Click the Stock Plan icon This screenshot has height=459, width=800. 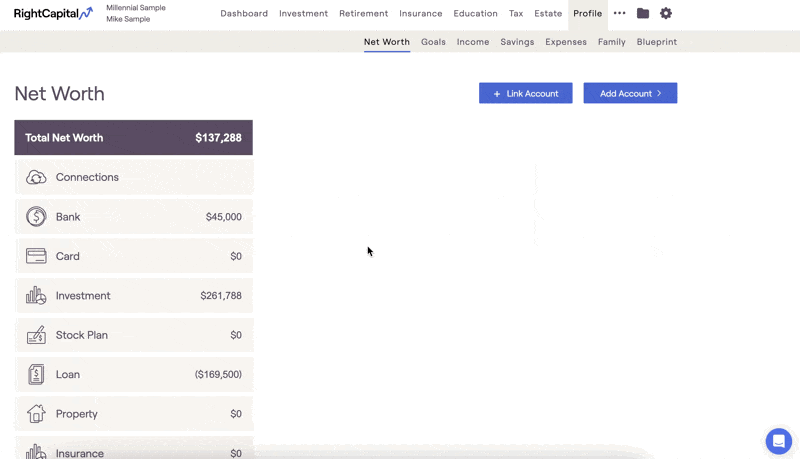[x=36, y=335]
